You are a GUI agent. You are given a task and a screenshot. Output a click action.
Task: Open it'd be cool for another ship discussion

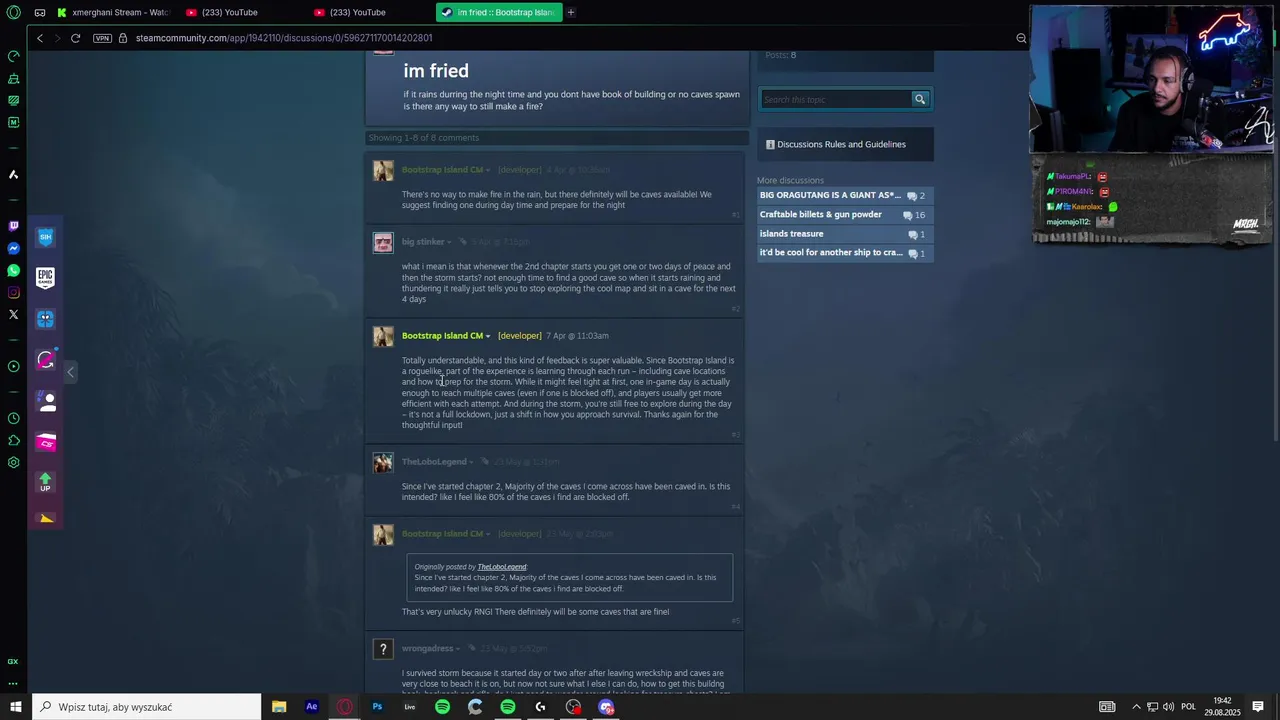(831, 253)
